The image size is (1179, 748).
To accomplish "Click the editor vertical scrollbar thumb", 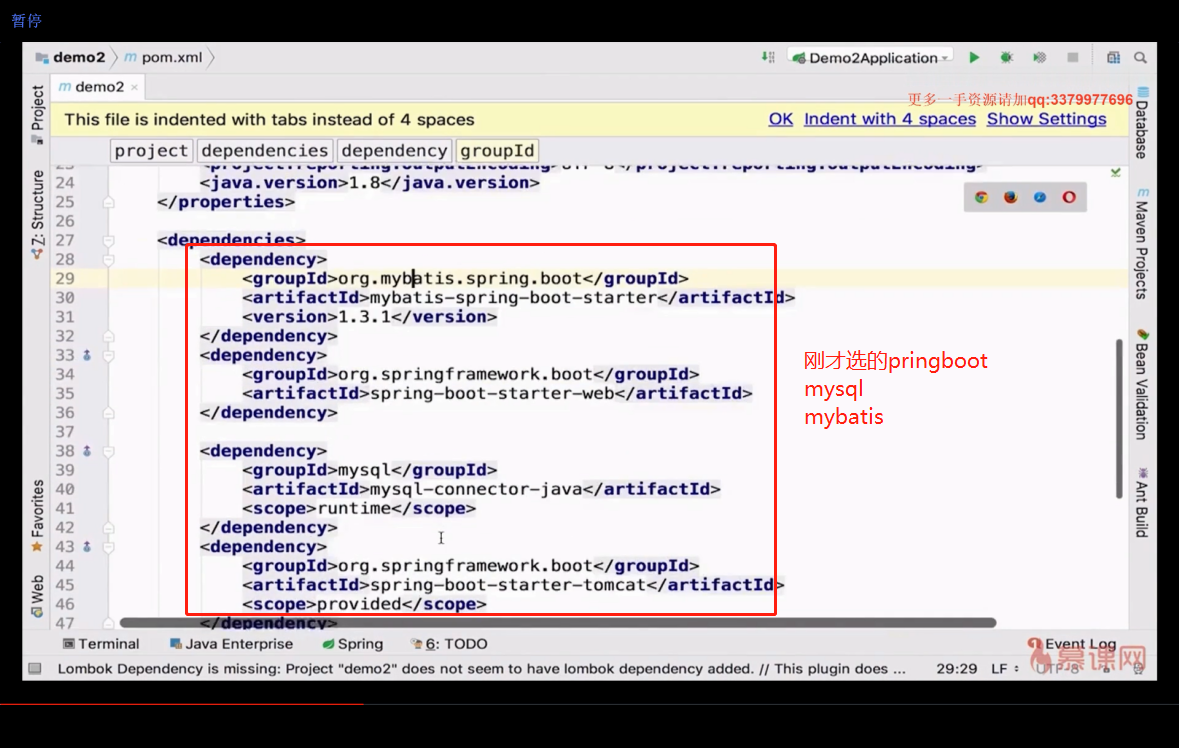I will [1120, 418].
